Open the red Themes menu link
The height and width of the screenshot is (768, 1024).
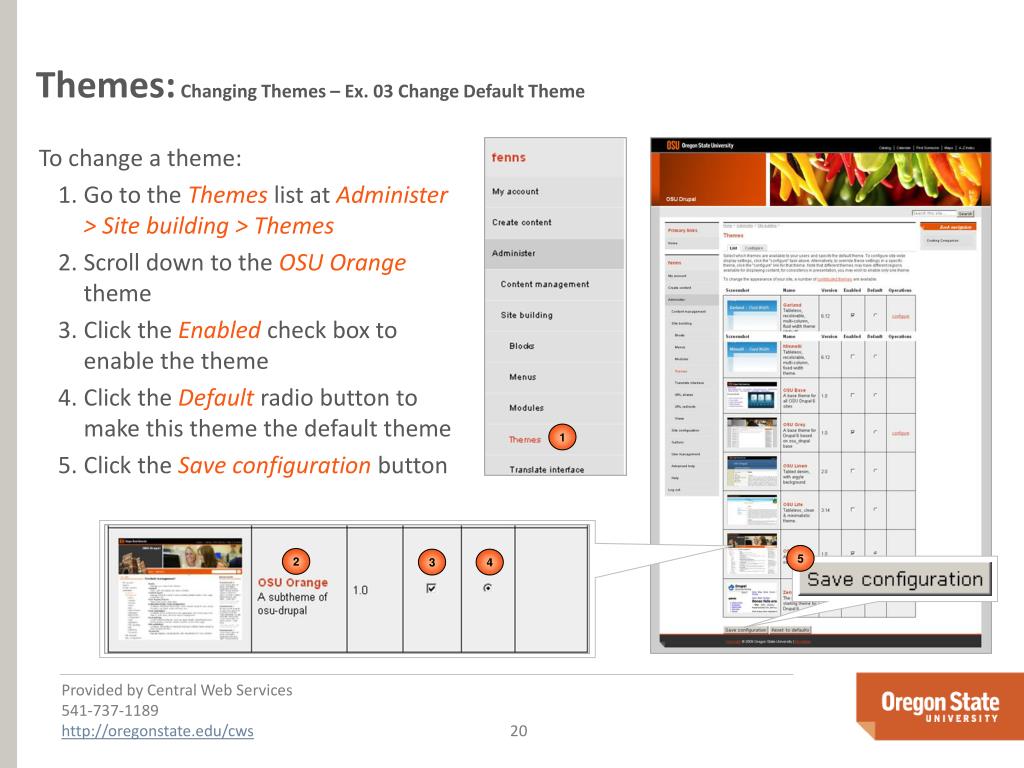[524, 440]
